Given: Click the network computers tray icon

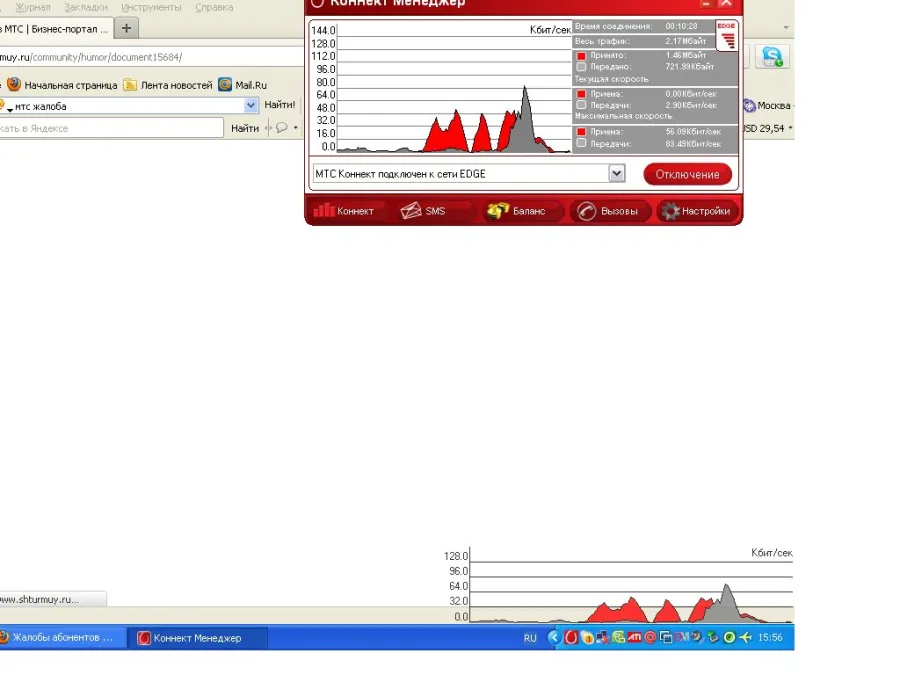Looking at the screenshot, I should pyautogui.click(x=603, y=637).
